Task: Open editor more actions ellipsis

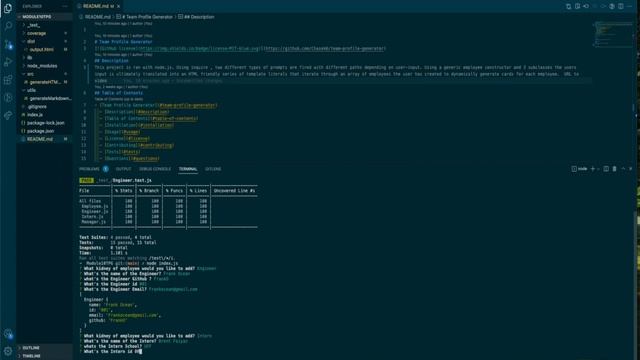Action: (630, 7)
